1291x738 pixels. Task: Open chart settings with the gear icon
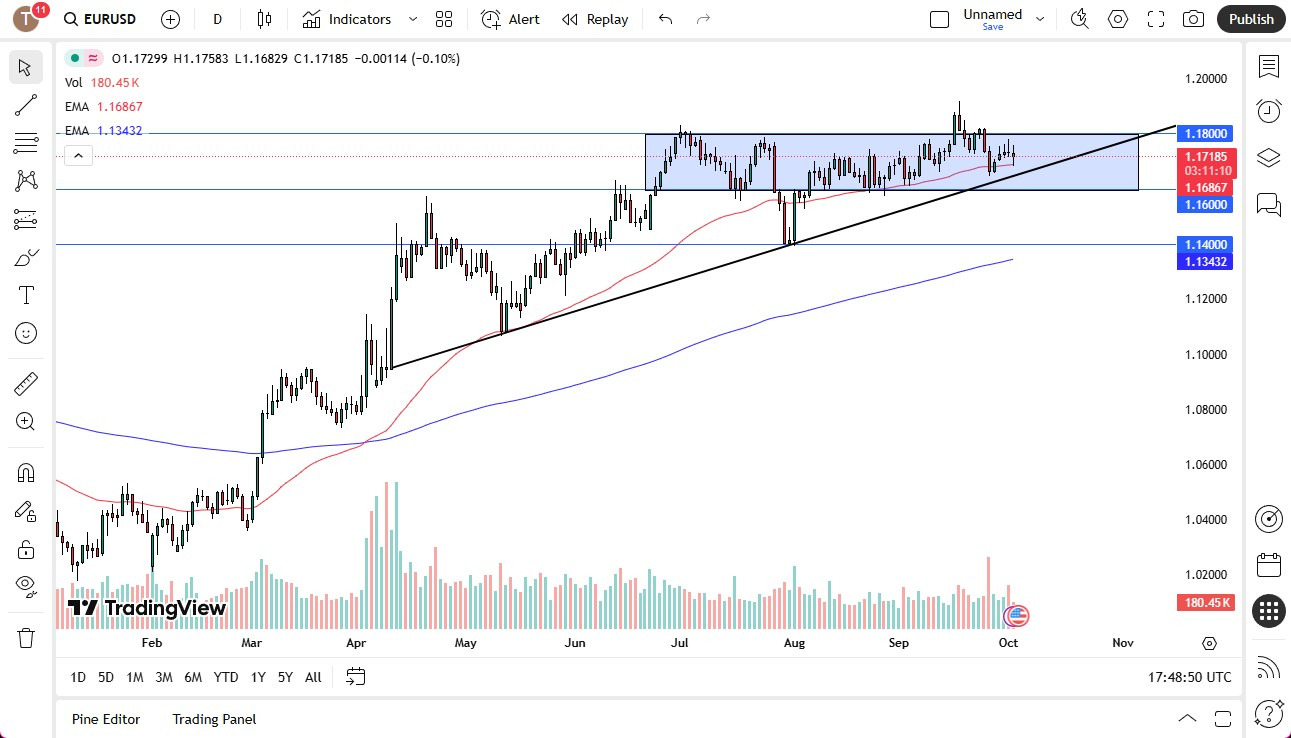pos(1117,19)
